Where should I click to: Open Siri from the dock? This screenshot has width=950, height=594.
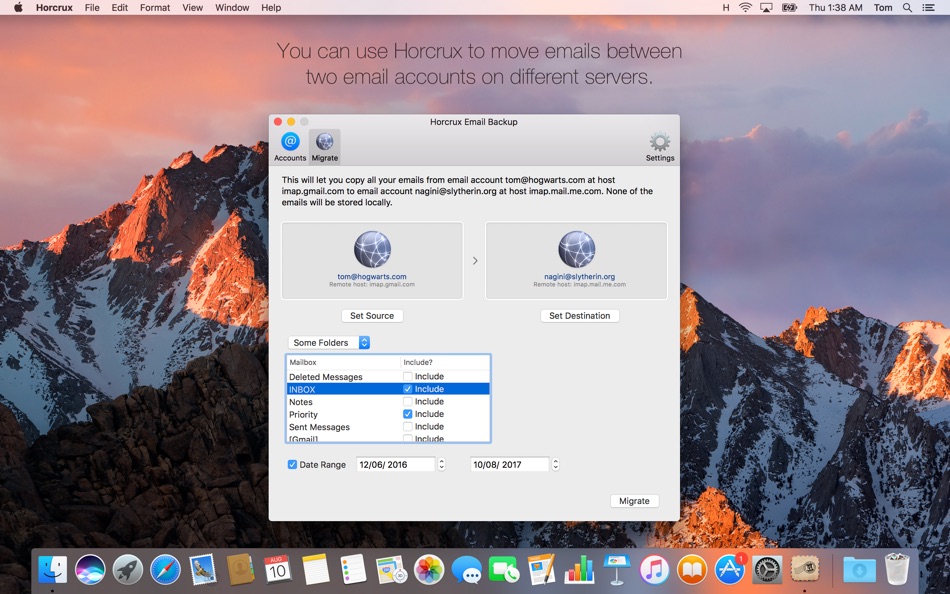pyautogui.click(x=90, y=570)
